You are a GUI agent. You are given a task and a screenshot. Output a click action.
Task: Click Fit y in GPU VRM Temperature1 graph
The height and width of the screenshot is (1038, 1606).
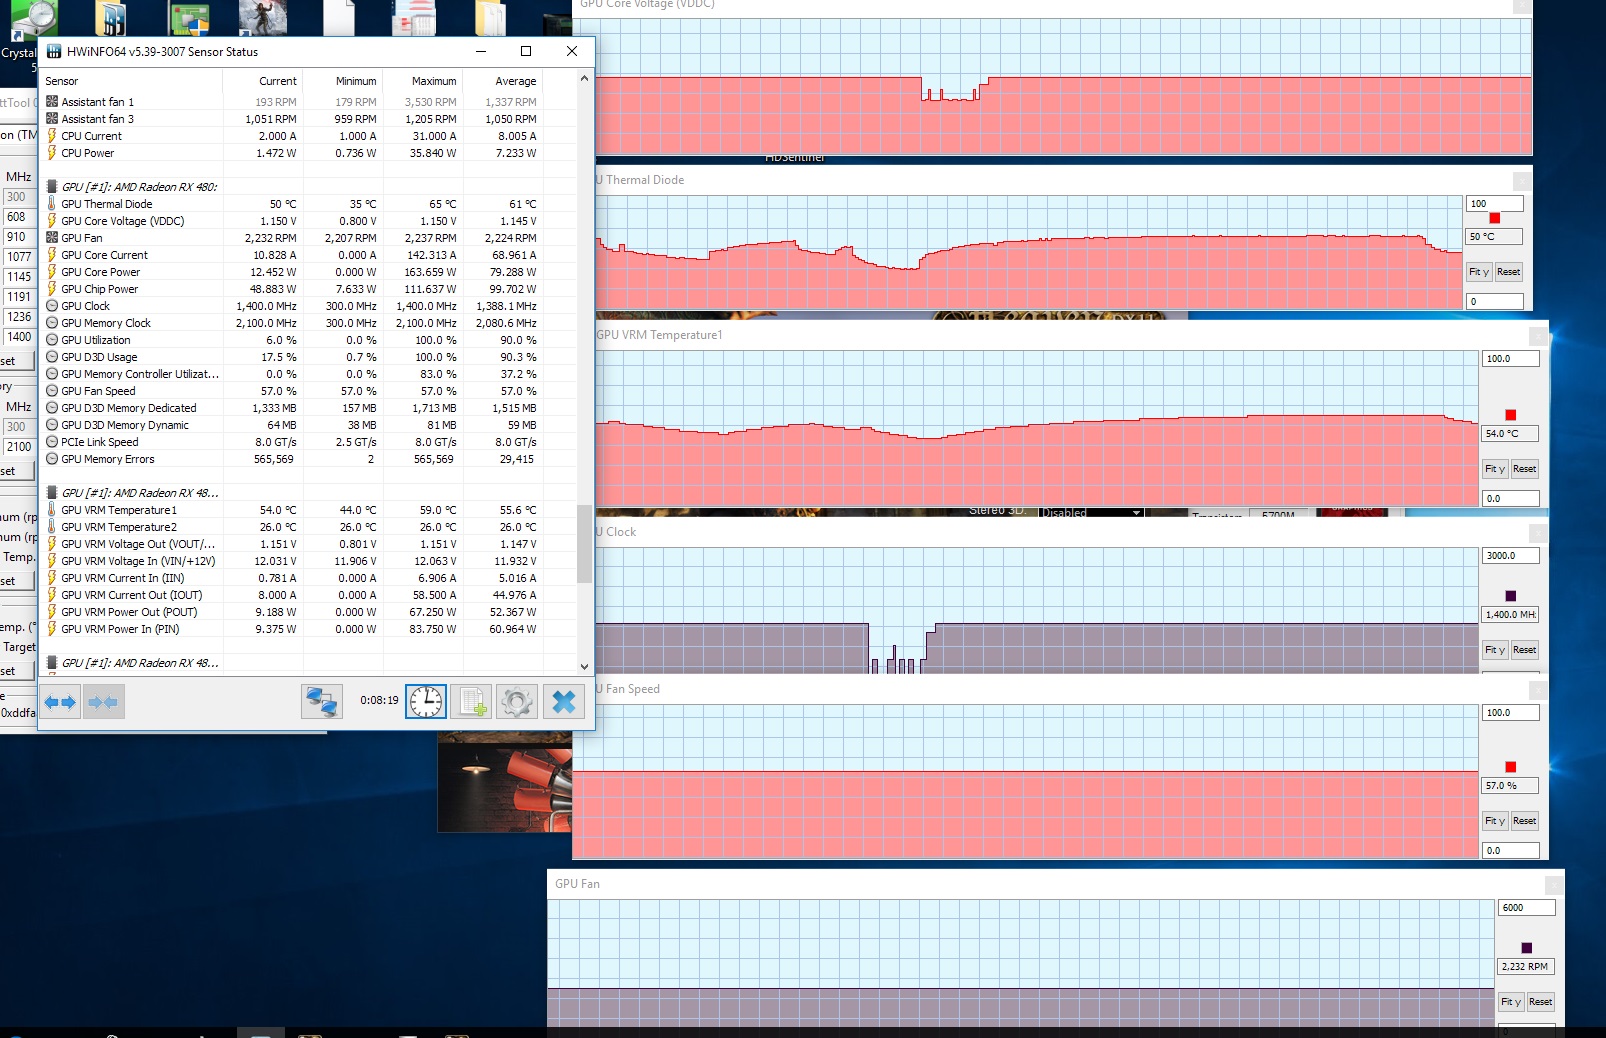(1495, 469)
